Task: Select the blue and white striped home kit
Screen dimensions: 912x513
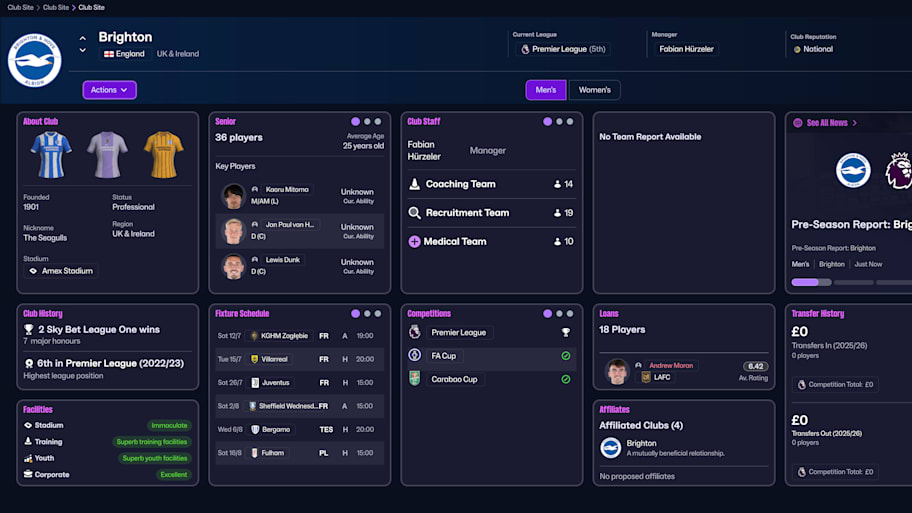Action: point(51,154)
